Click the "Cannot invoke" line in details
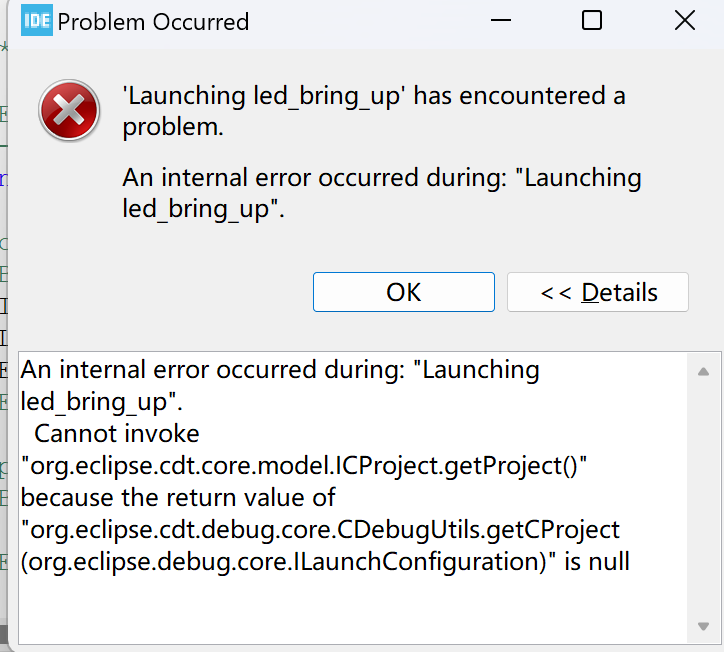 point(117,434)
